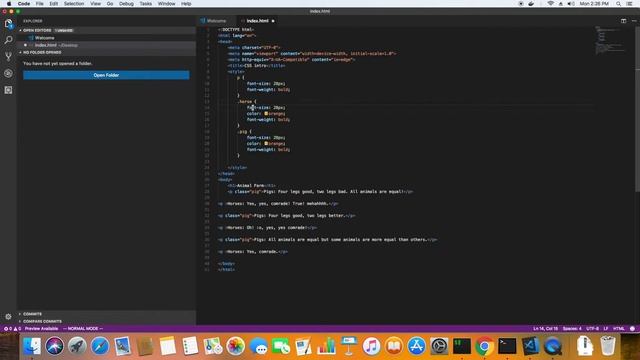Click the Wi-Fi icon in menu bar
This screenshot has height=360, width=640.
point(551,4)
